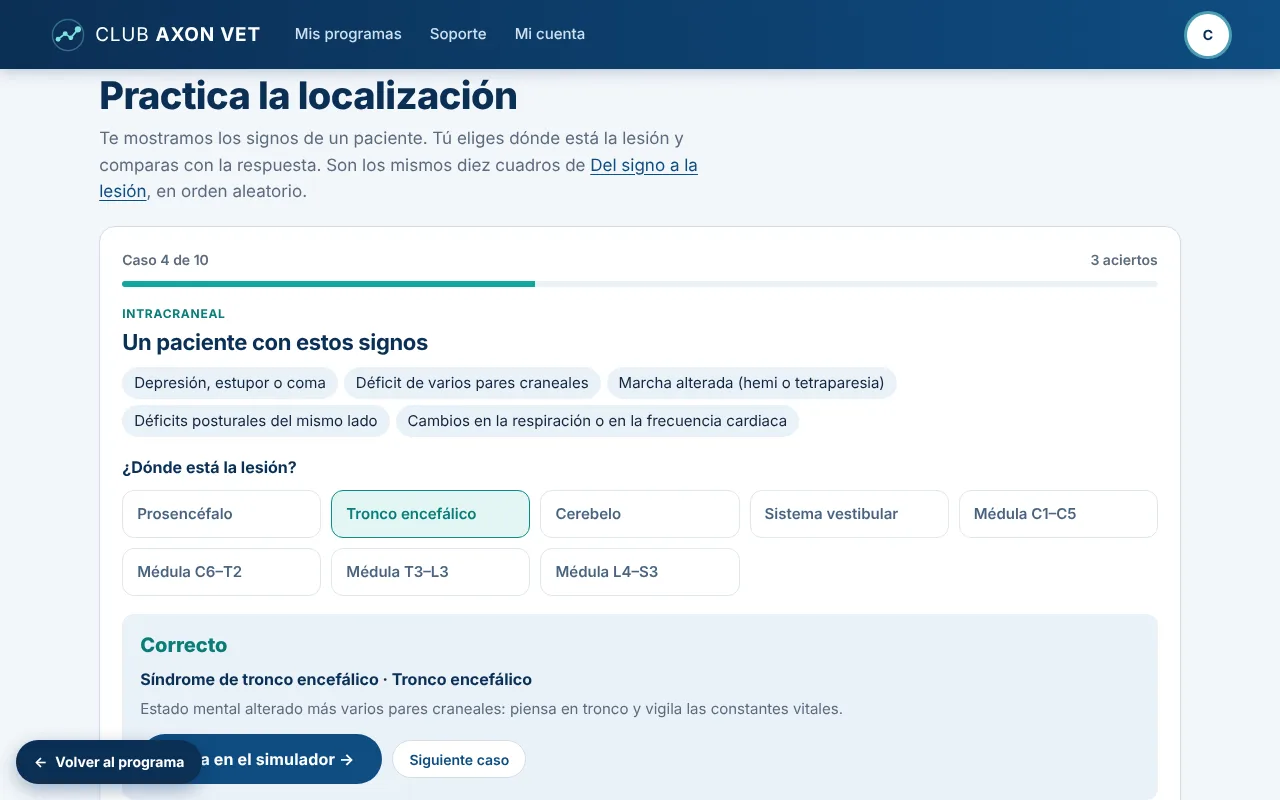Viewport: 1280px width, 800px height.
Task: Choose Médula L4–S3 option
Action: pyautogui.click(x=640, y=572)
